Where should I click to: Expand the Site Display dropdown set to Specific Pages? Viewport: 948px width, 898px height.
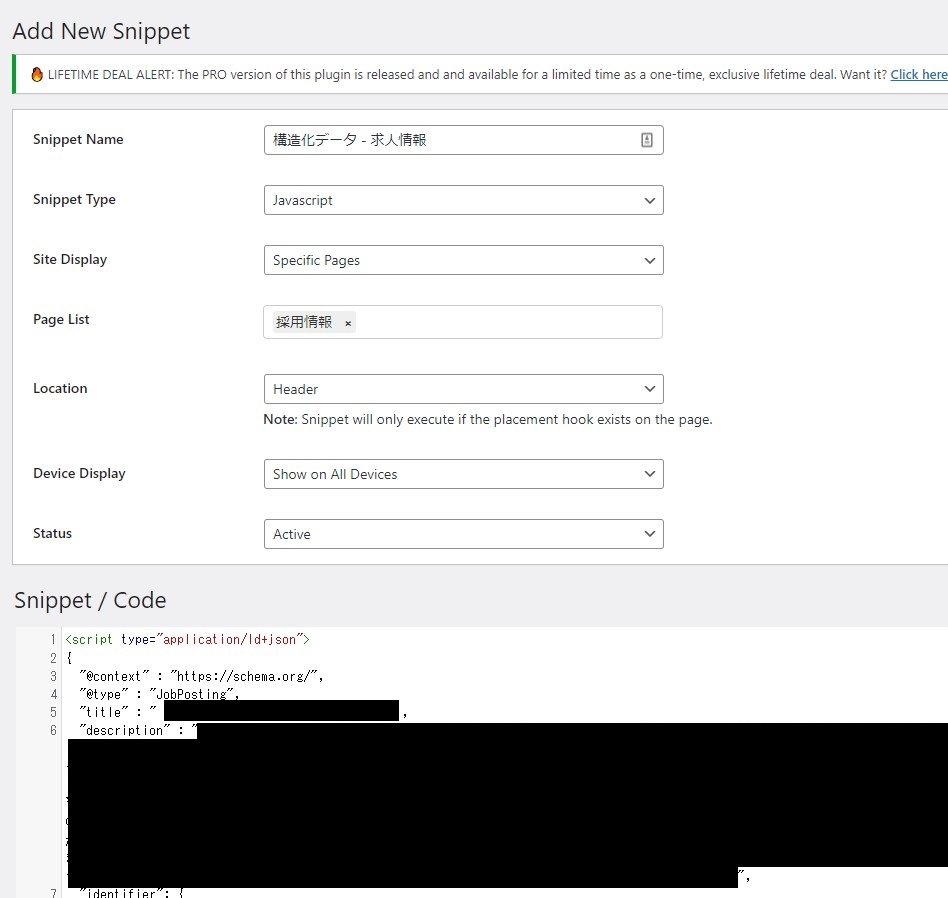(463, 260)
